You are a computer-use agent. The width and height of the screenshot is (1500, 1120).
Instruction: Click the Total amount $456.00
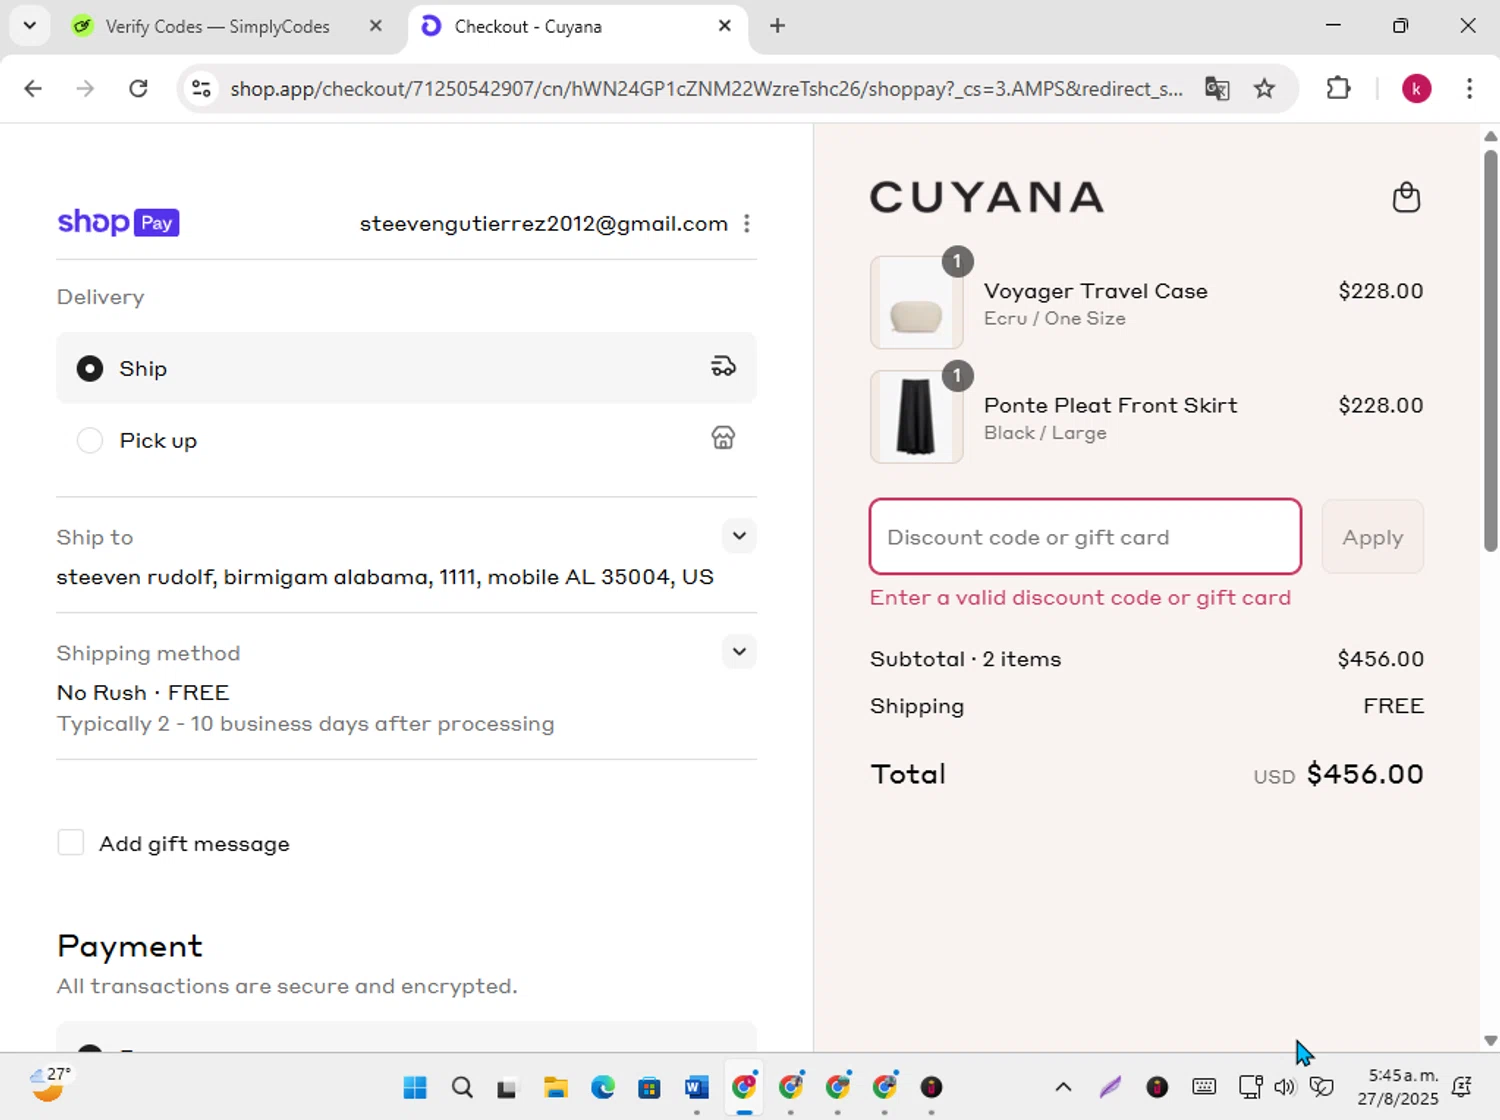(x=1365, y=774)
